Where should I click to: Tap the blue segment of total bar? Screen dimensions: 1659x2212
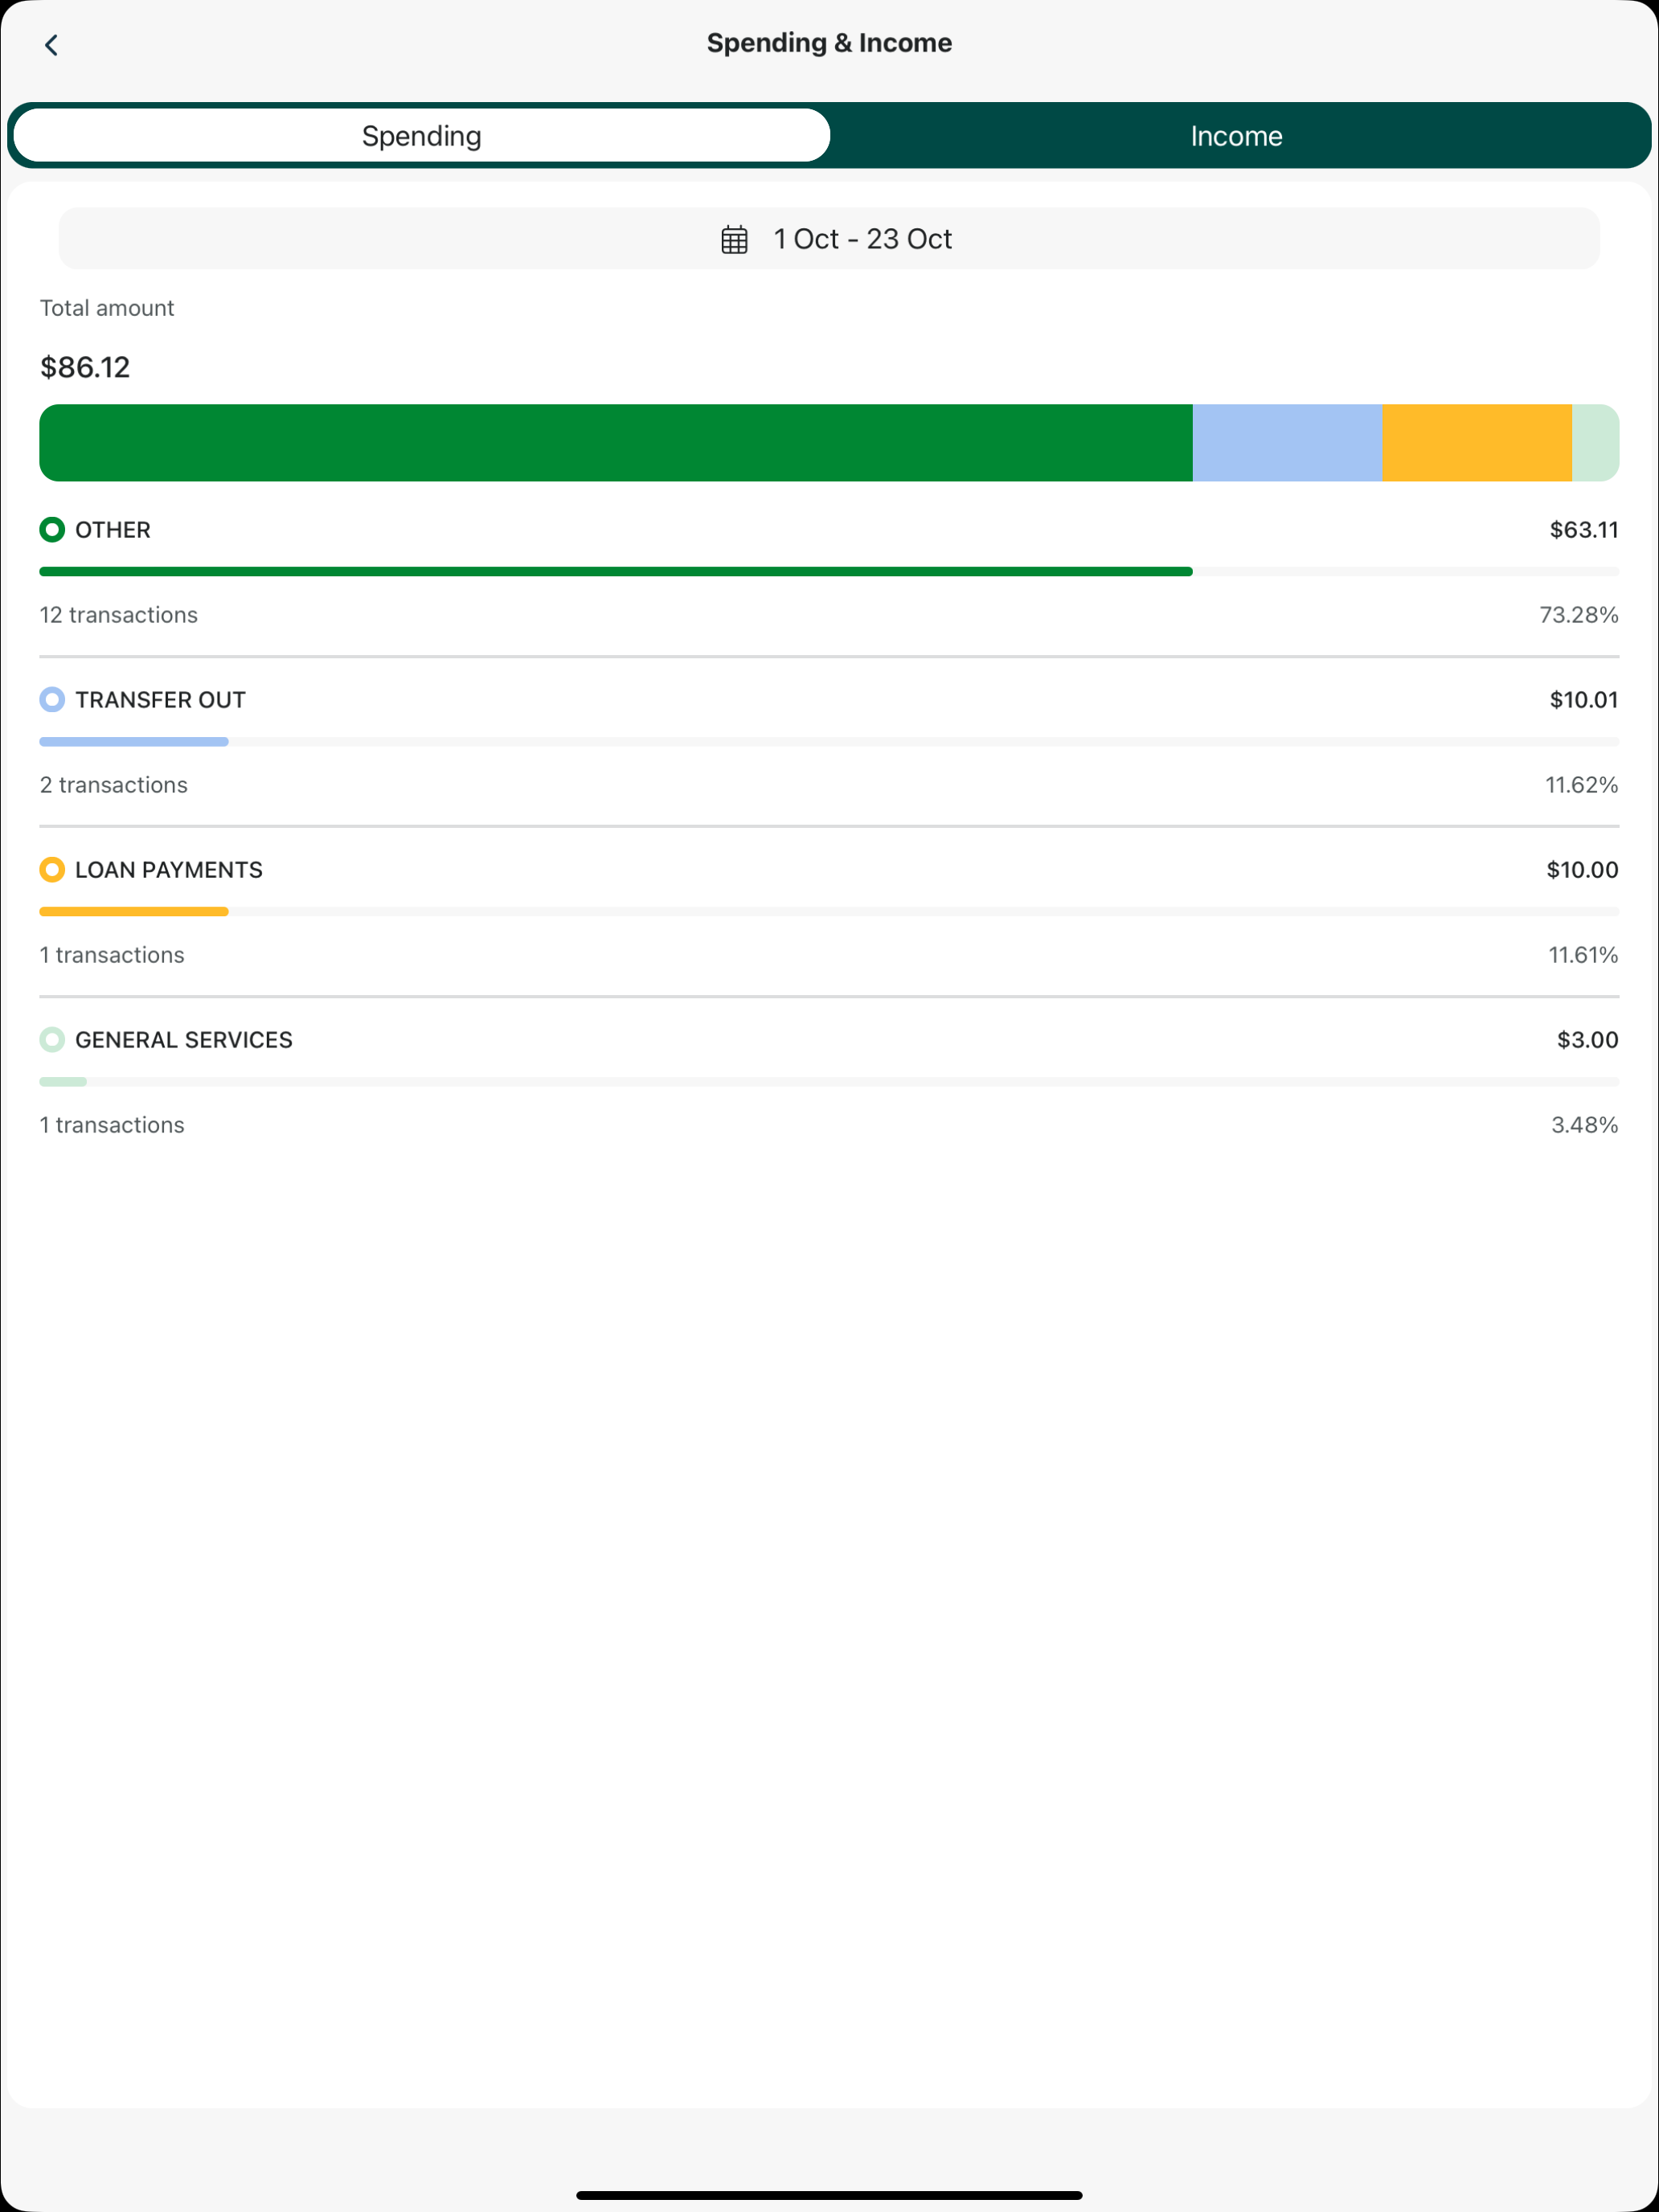[x=1288, y=443]
